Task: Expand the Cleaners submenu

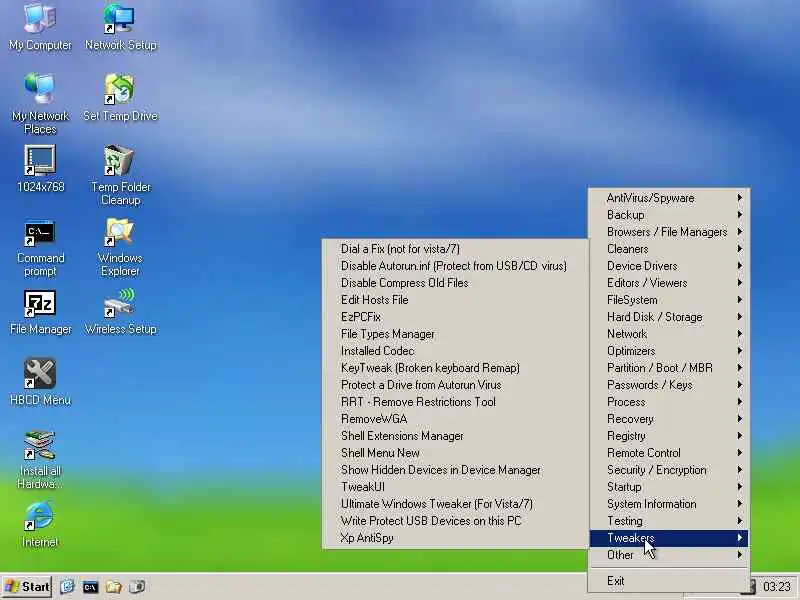Action: coord(669,249)
